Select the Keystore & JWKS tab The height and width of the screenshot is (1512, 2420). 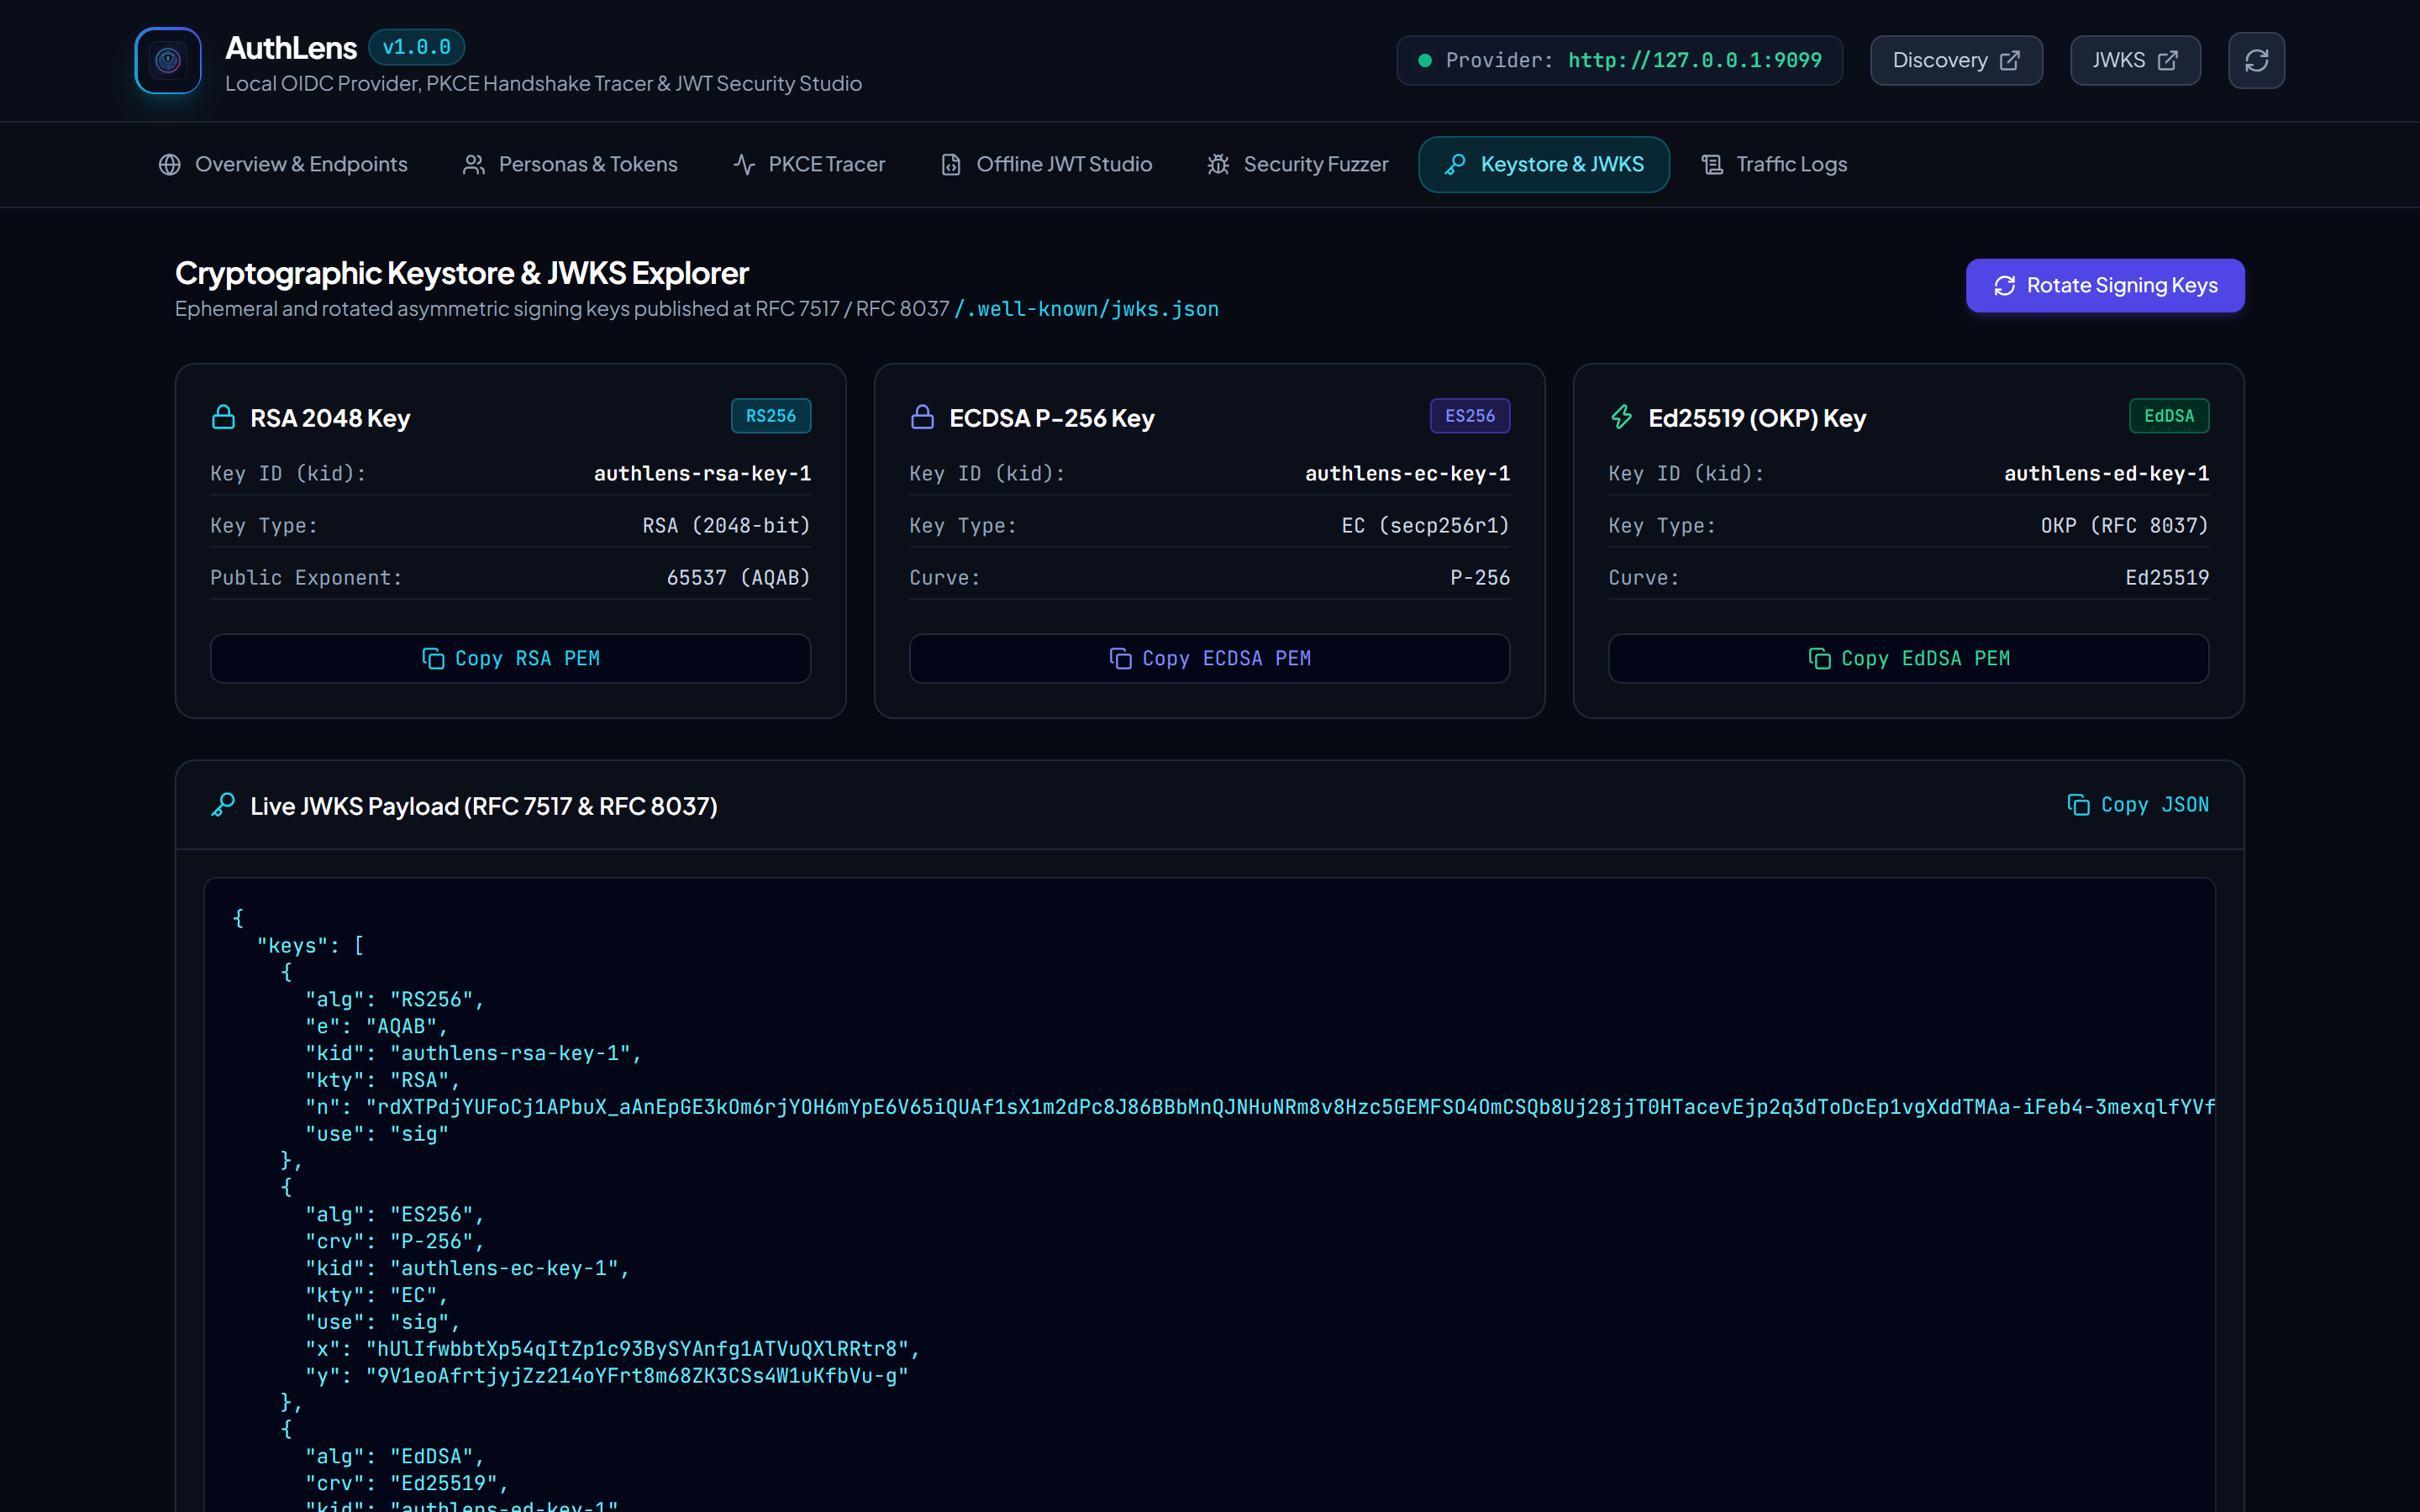1544,164
